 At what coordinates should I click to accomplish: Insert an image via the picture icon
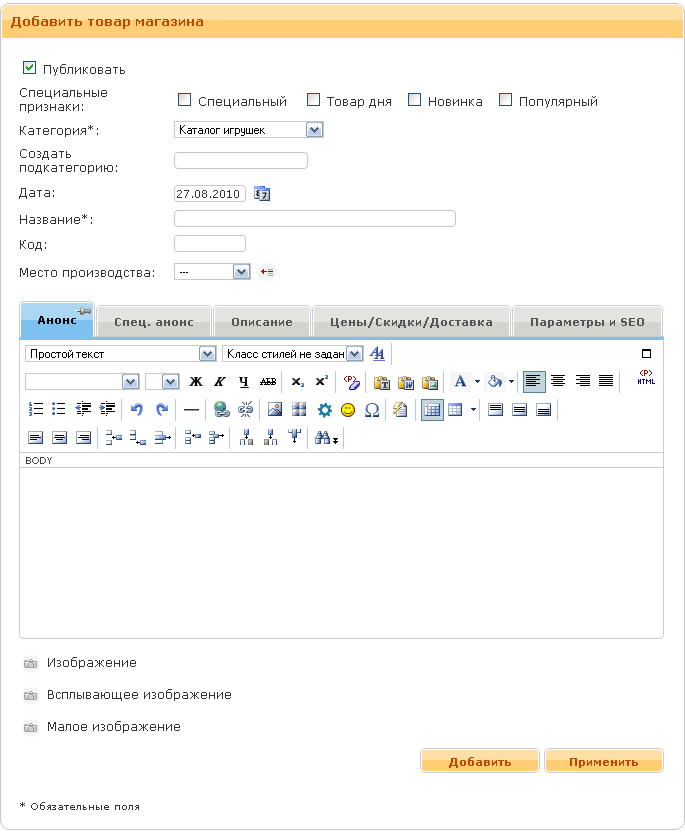pyautogui.click(x=275, y=409)
